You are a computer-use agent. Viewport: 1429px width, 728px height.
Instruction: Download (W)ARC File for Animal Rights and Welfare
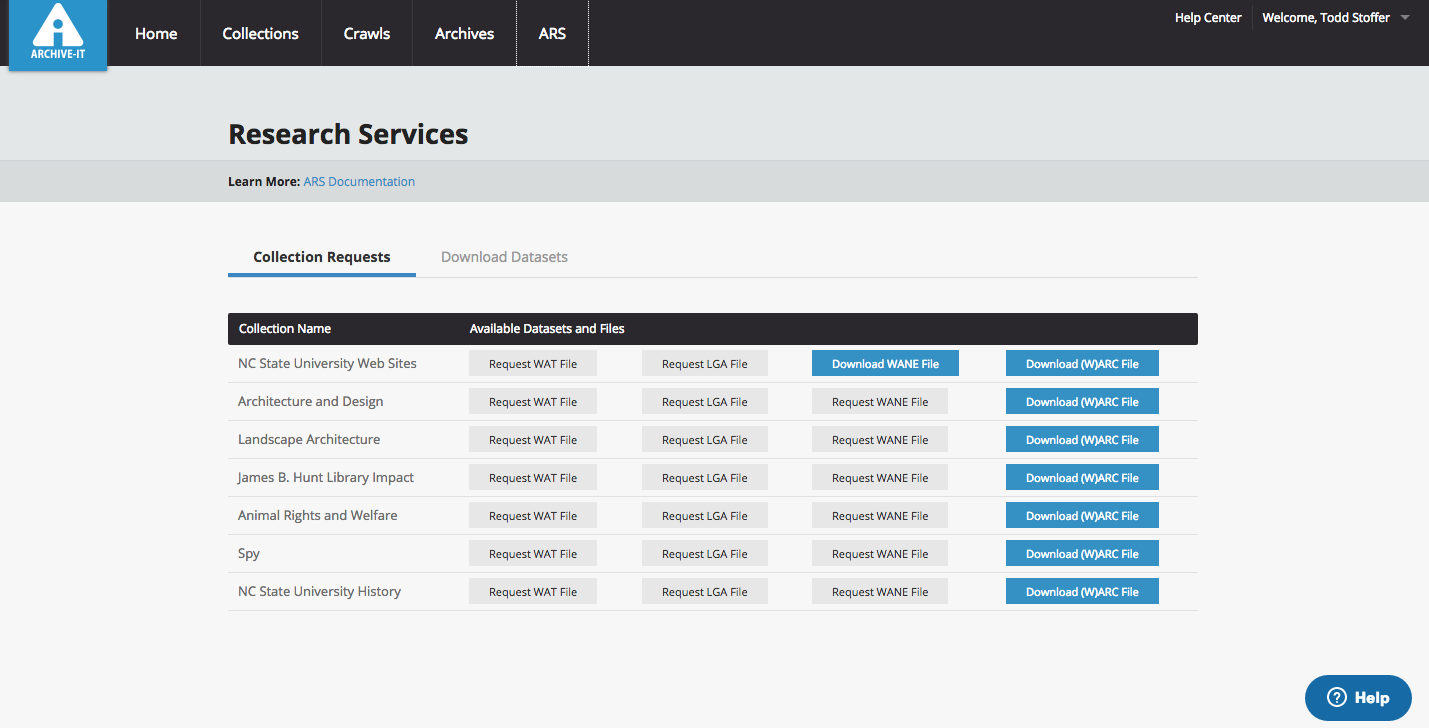1082,516
